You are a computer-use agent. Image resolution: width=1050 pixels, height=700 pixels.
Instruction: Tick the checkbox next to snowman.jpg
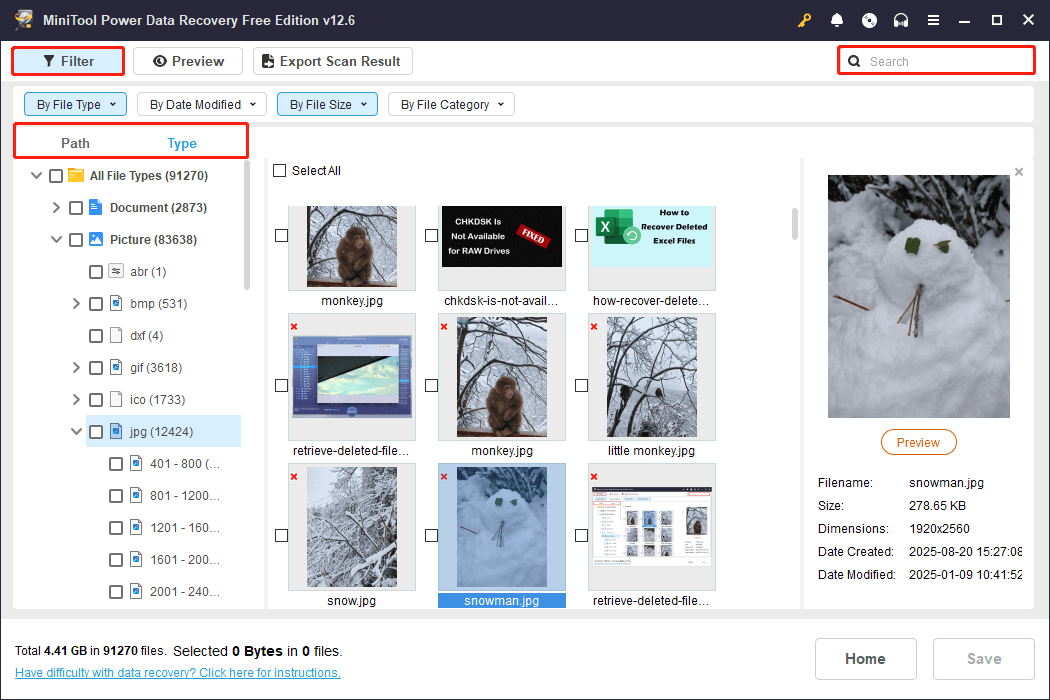431,535
